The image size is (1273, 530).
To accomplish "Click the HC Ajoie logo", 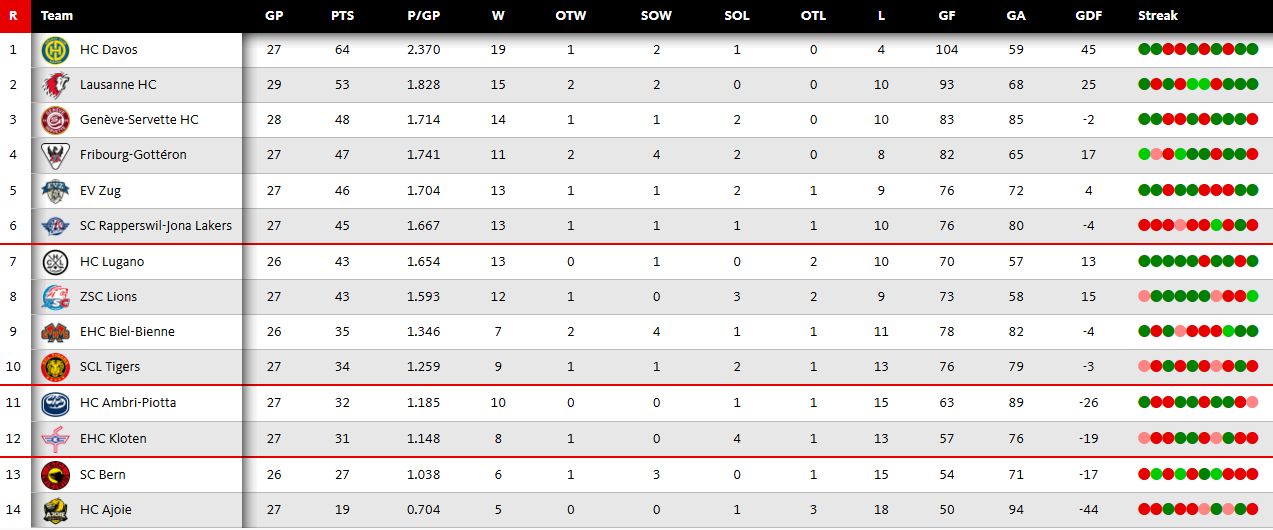I will click(x=54, y=510).
